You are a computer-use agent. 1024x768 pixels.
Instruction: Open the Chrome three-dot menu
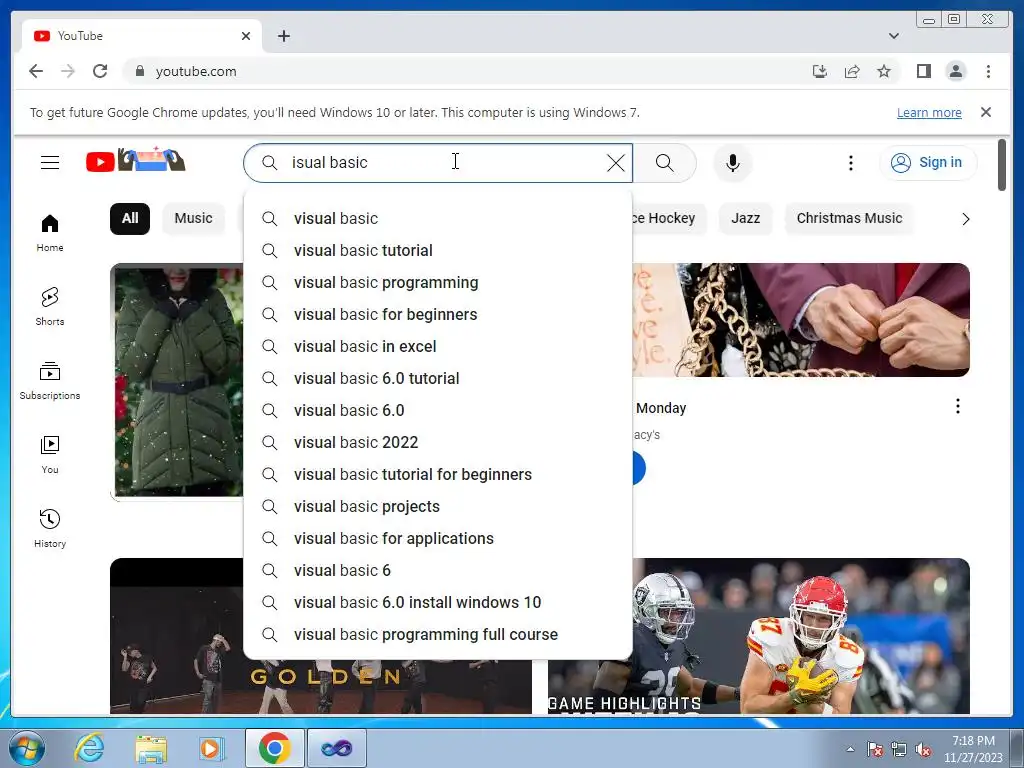point(988,71)
